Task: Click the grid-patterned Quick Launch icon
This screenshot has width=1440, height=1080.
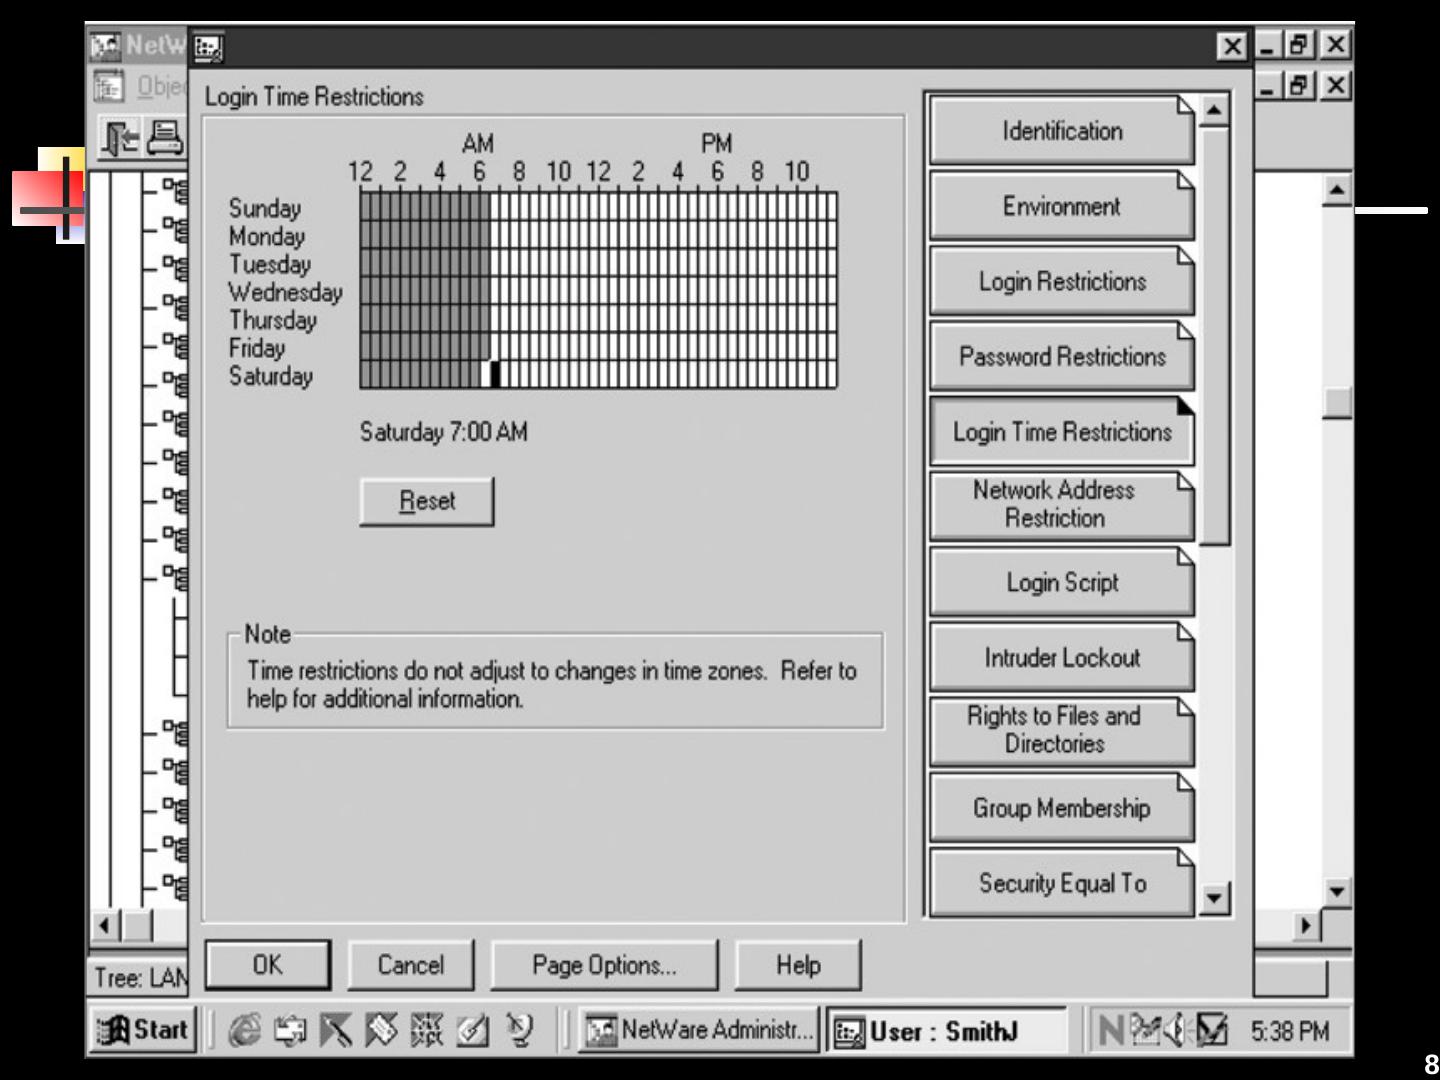Action: [x=427, y=1030]
